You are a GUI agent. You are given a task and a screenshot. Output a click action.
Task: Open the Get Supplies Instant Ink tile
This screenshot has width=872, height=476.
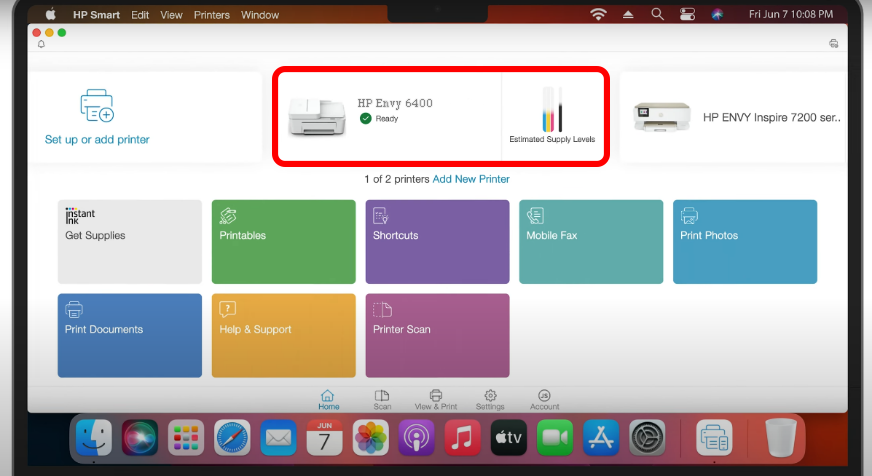tap(130, 242)
